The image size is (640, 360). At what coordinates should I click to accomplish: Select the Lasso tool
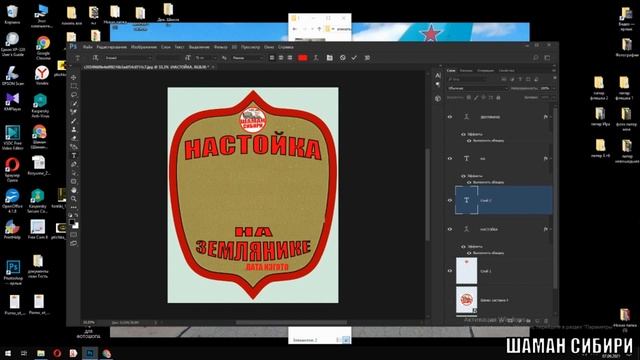74,95
